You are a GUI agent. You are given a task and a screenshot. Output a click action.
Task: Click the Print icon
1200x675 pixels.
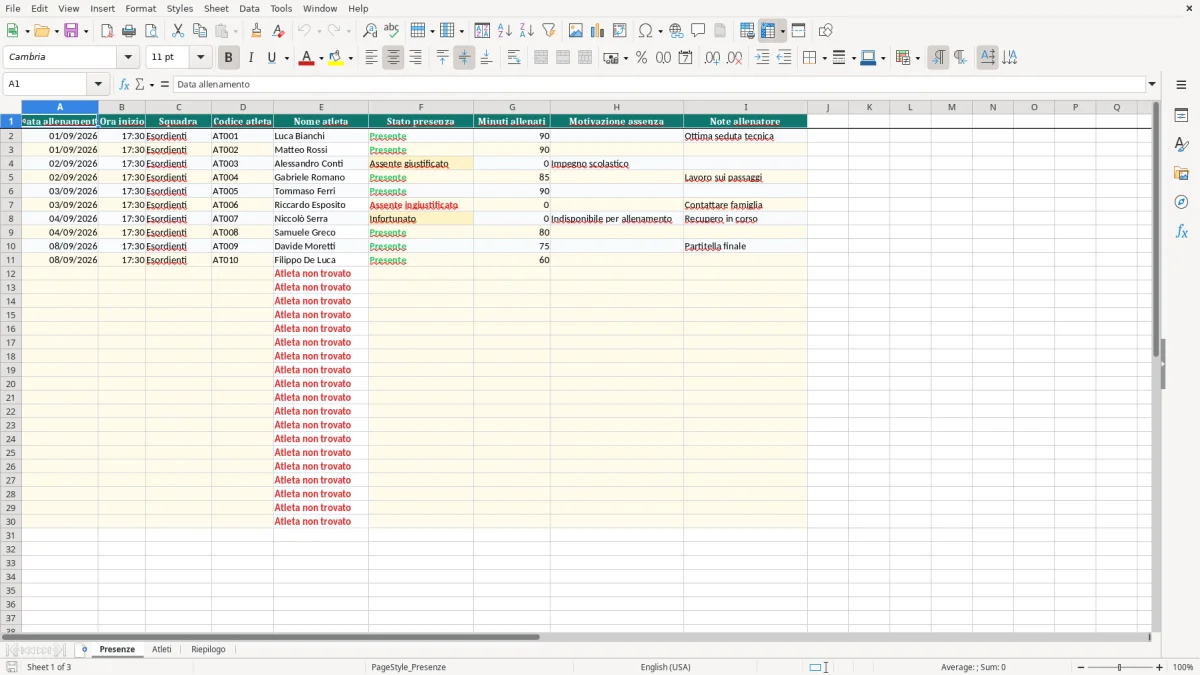click(x=129, y=31)
